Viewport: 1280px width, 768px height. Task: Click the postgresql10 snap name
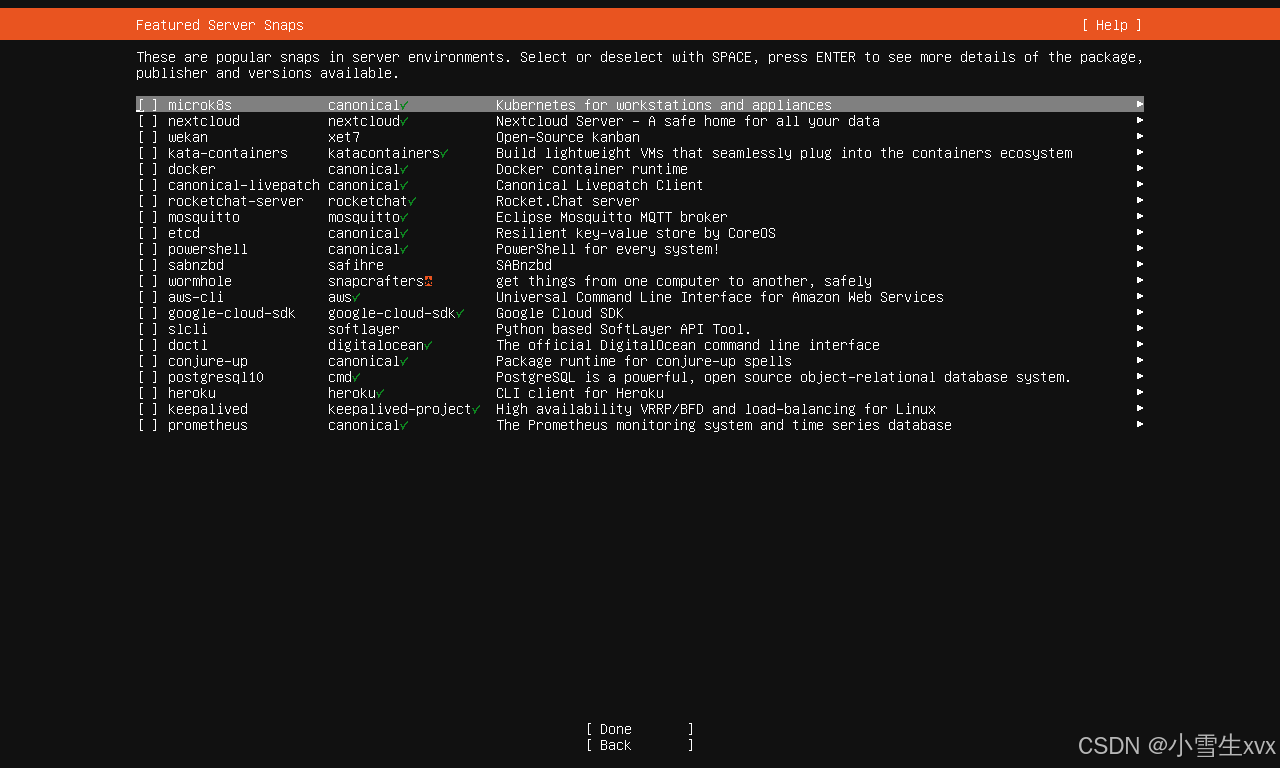(216, 377)
